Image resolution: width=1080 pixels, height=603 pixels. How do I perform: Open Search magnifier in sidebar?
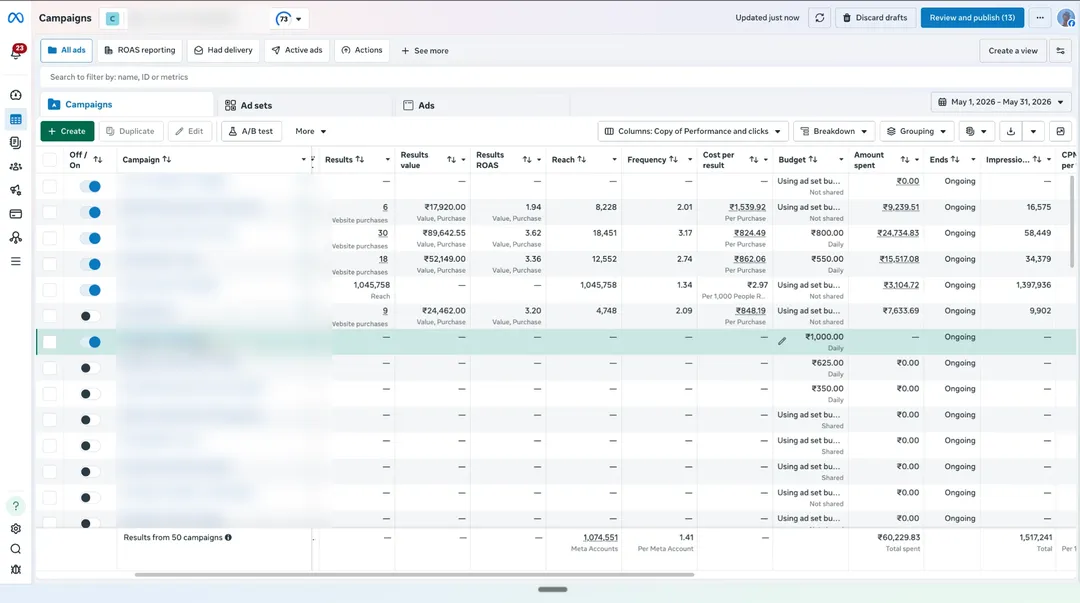16,549
